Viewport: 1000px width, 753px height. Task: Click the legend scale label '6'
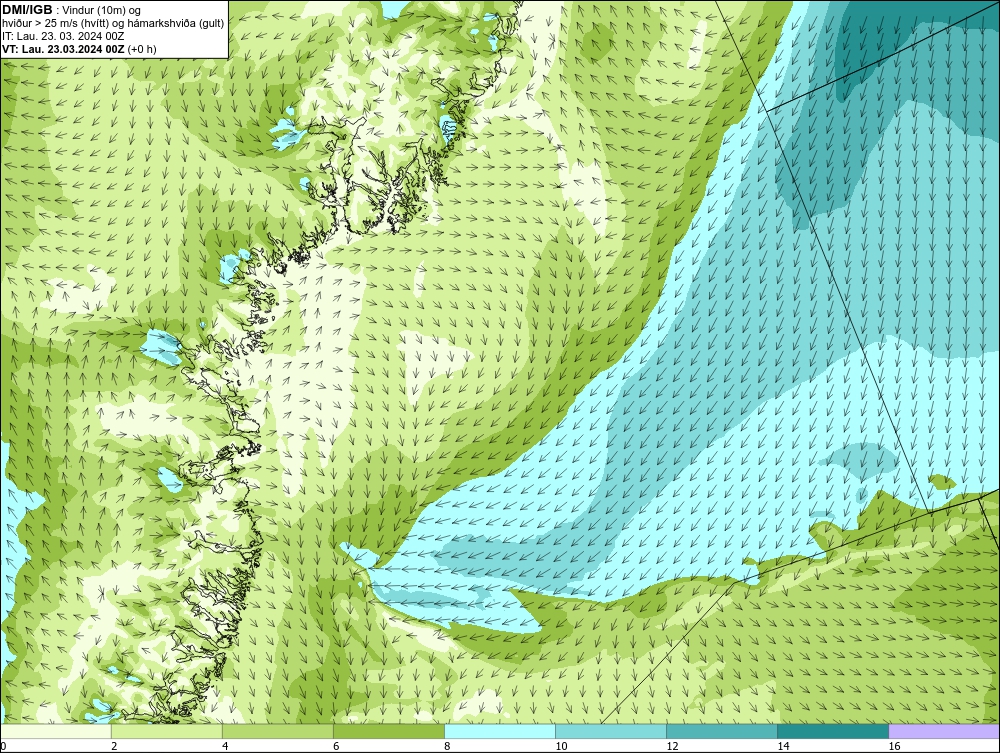coord(336,746)
